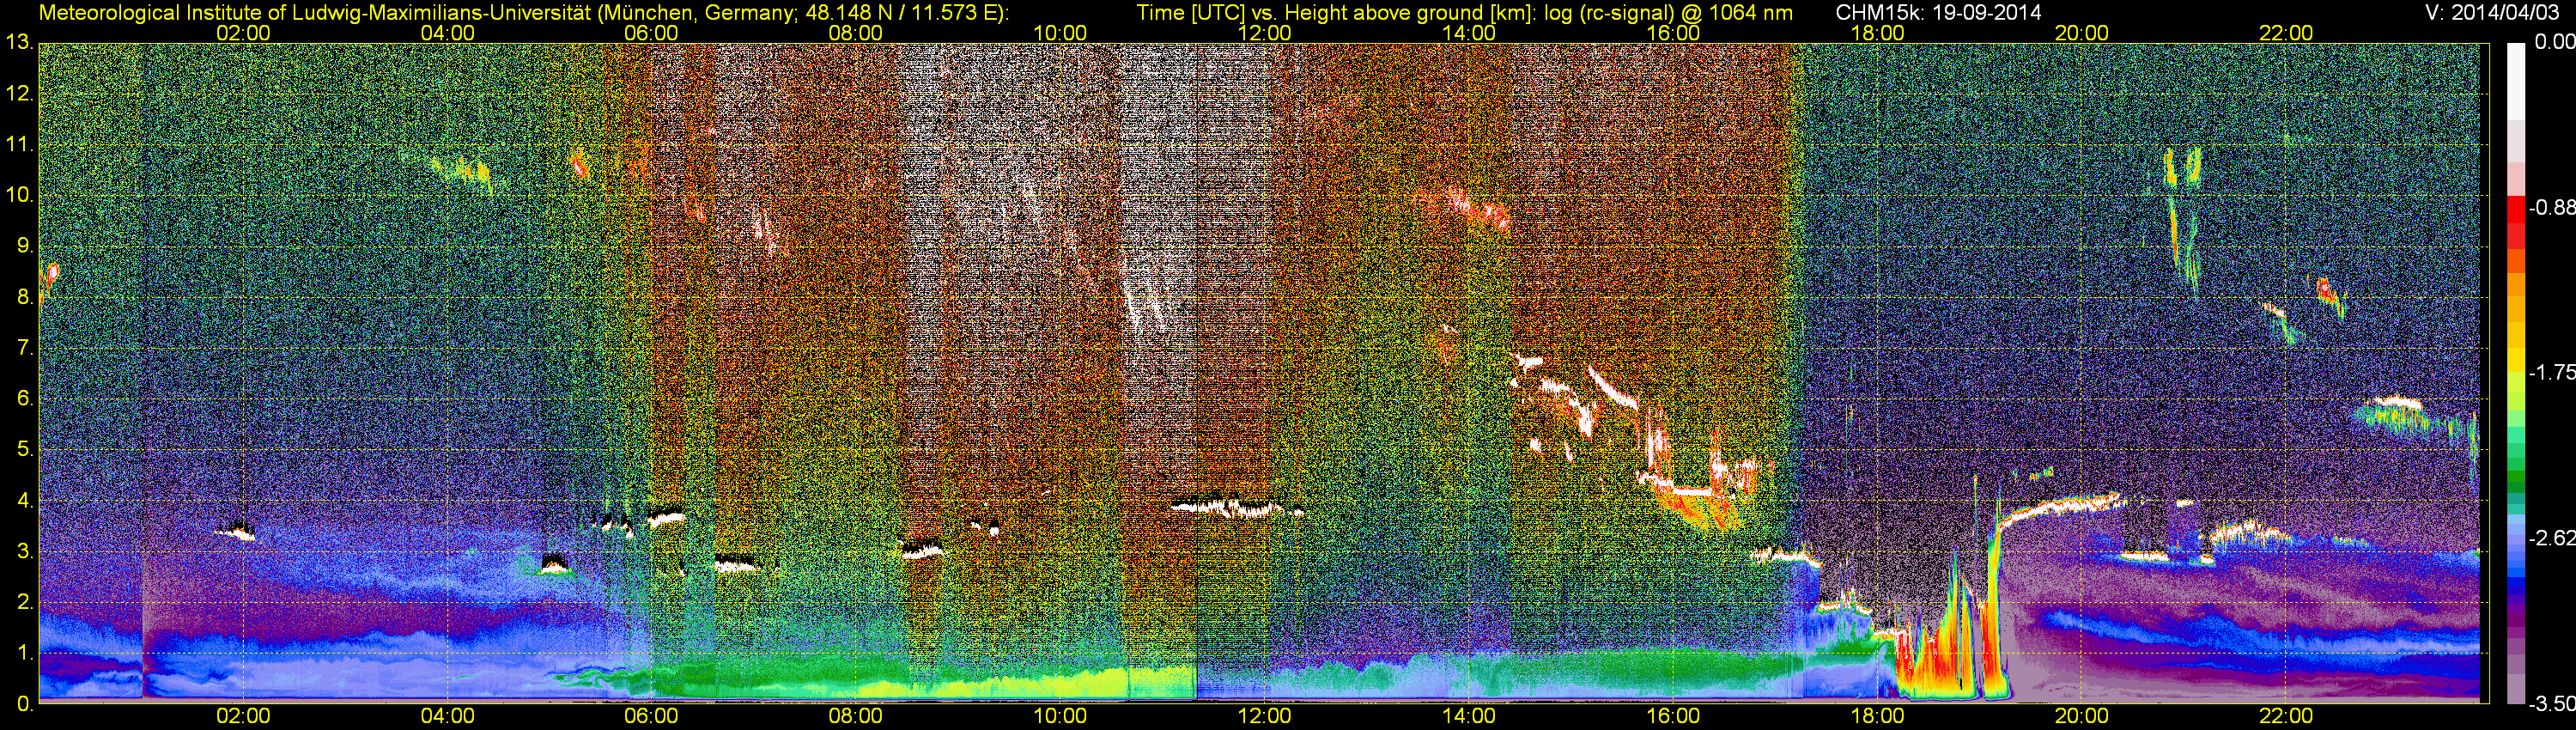Click the 16:00 label on the bottom time axis
Screen dimensions: 2576x730
click(x=1673, y=716)
